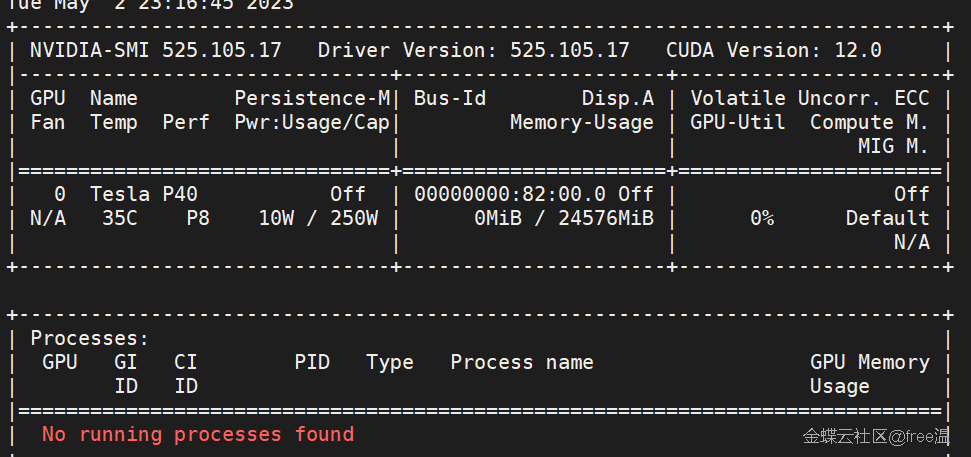
Task: Click the Processes section heading
Action: (x=90, y=339)
